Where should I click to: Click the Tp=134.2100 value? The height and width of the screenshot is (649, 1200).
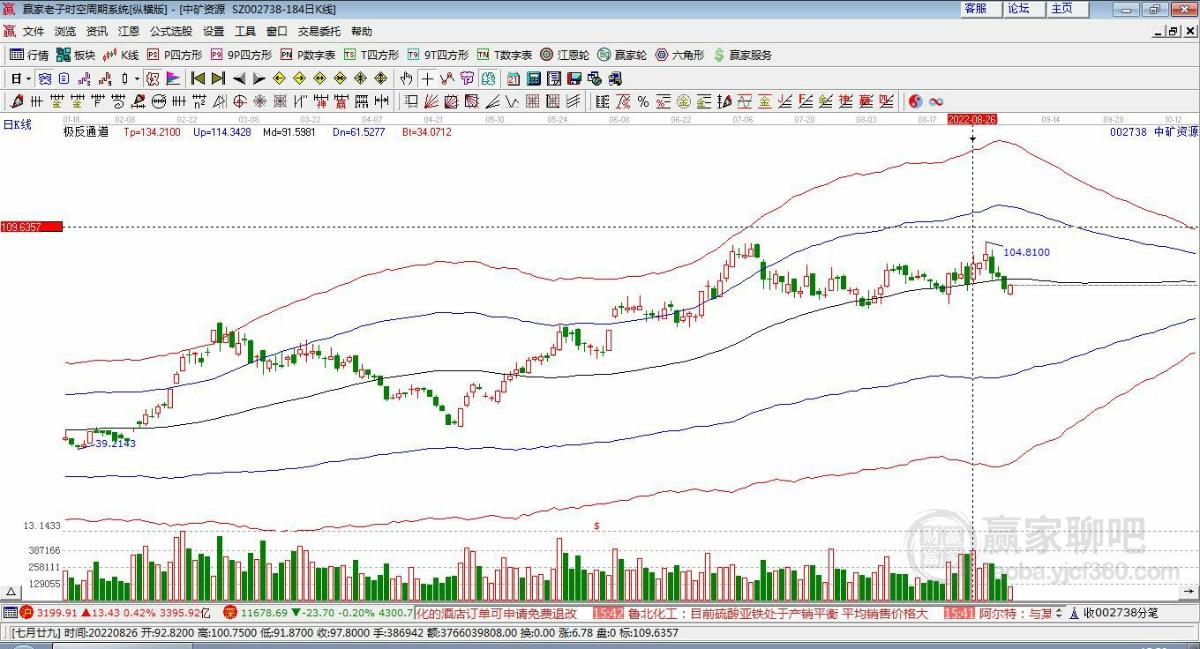[152, 131]
